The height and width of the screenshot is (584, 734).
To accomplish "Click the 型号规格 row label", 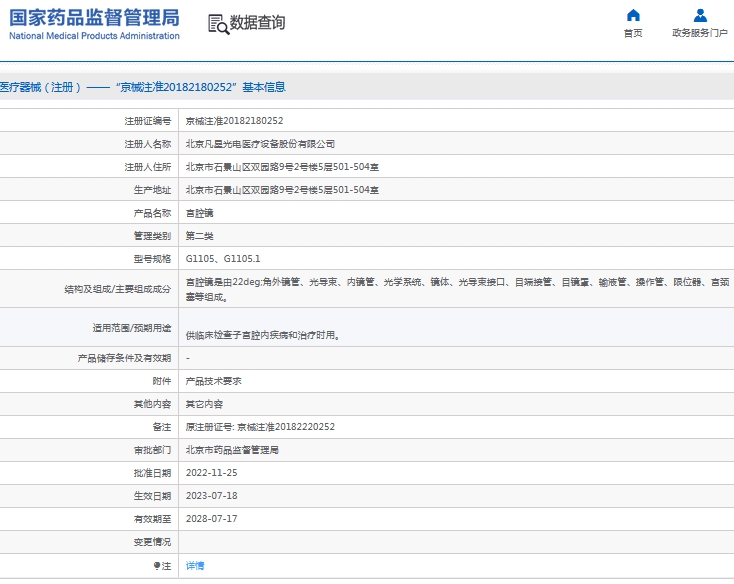I will point(153,259).
